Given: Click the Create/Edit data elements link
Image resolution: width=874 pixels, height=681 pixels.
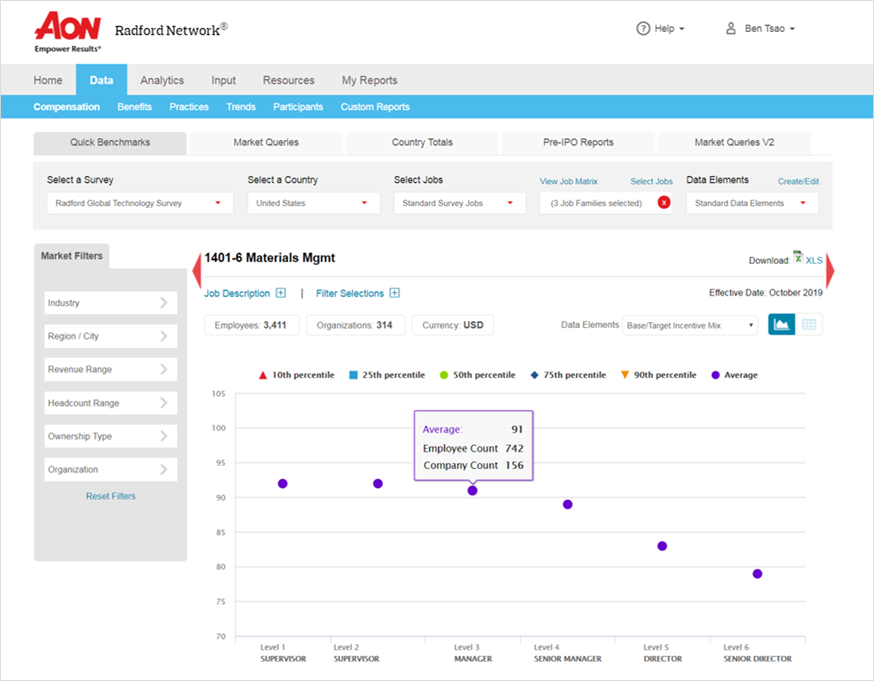Looking at the screenshot, I should (x=798, y=182).
